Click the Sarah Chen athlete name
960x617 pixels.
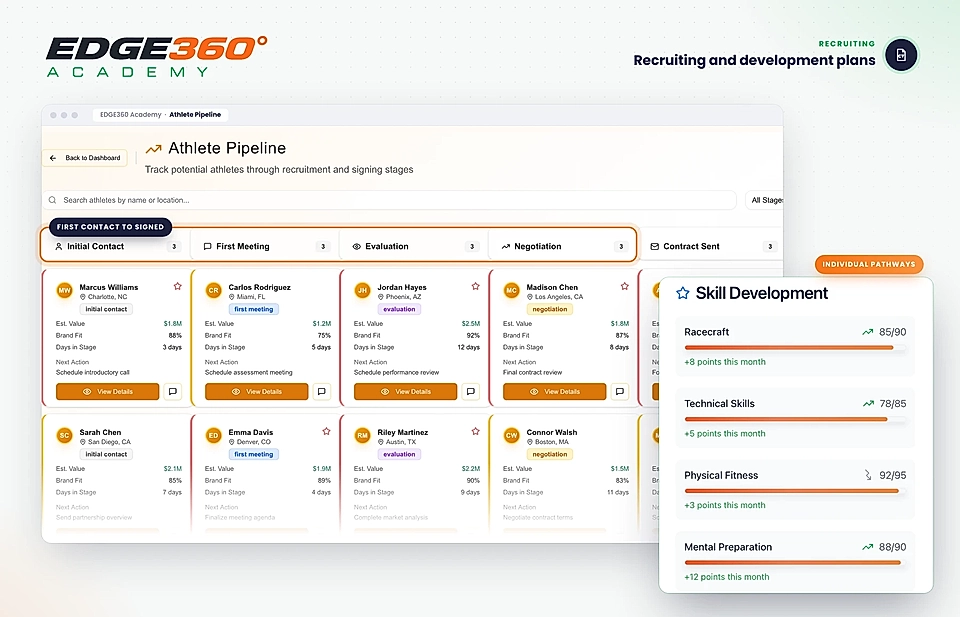[x=100, y=432]
